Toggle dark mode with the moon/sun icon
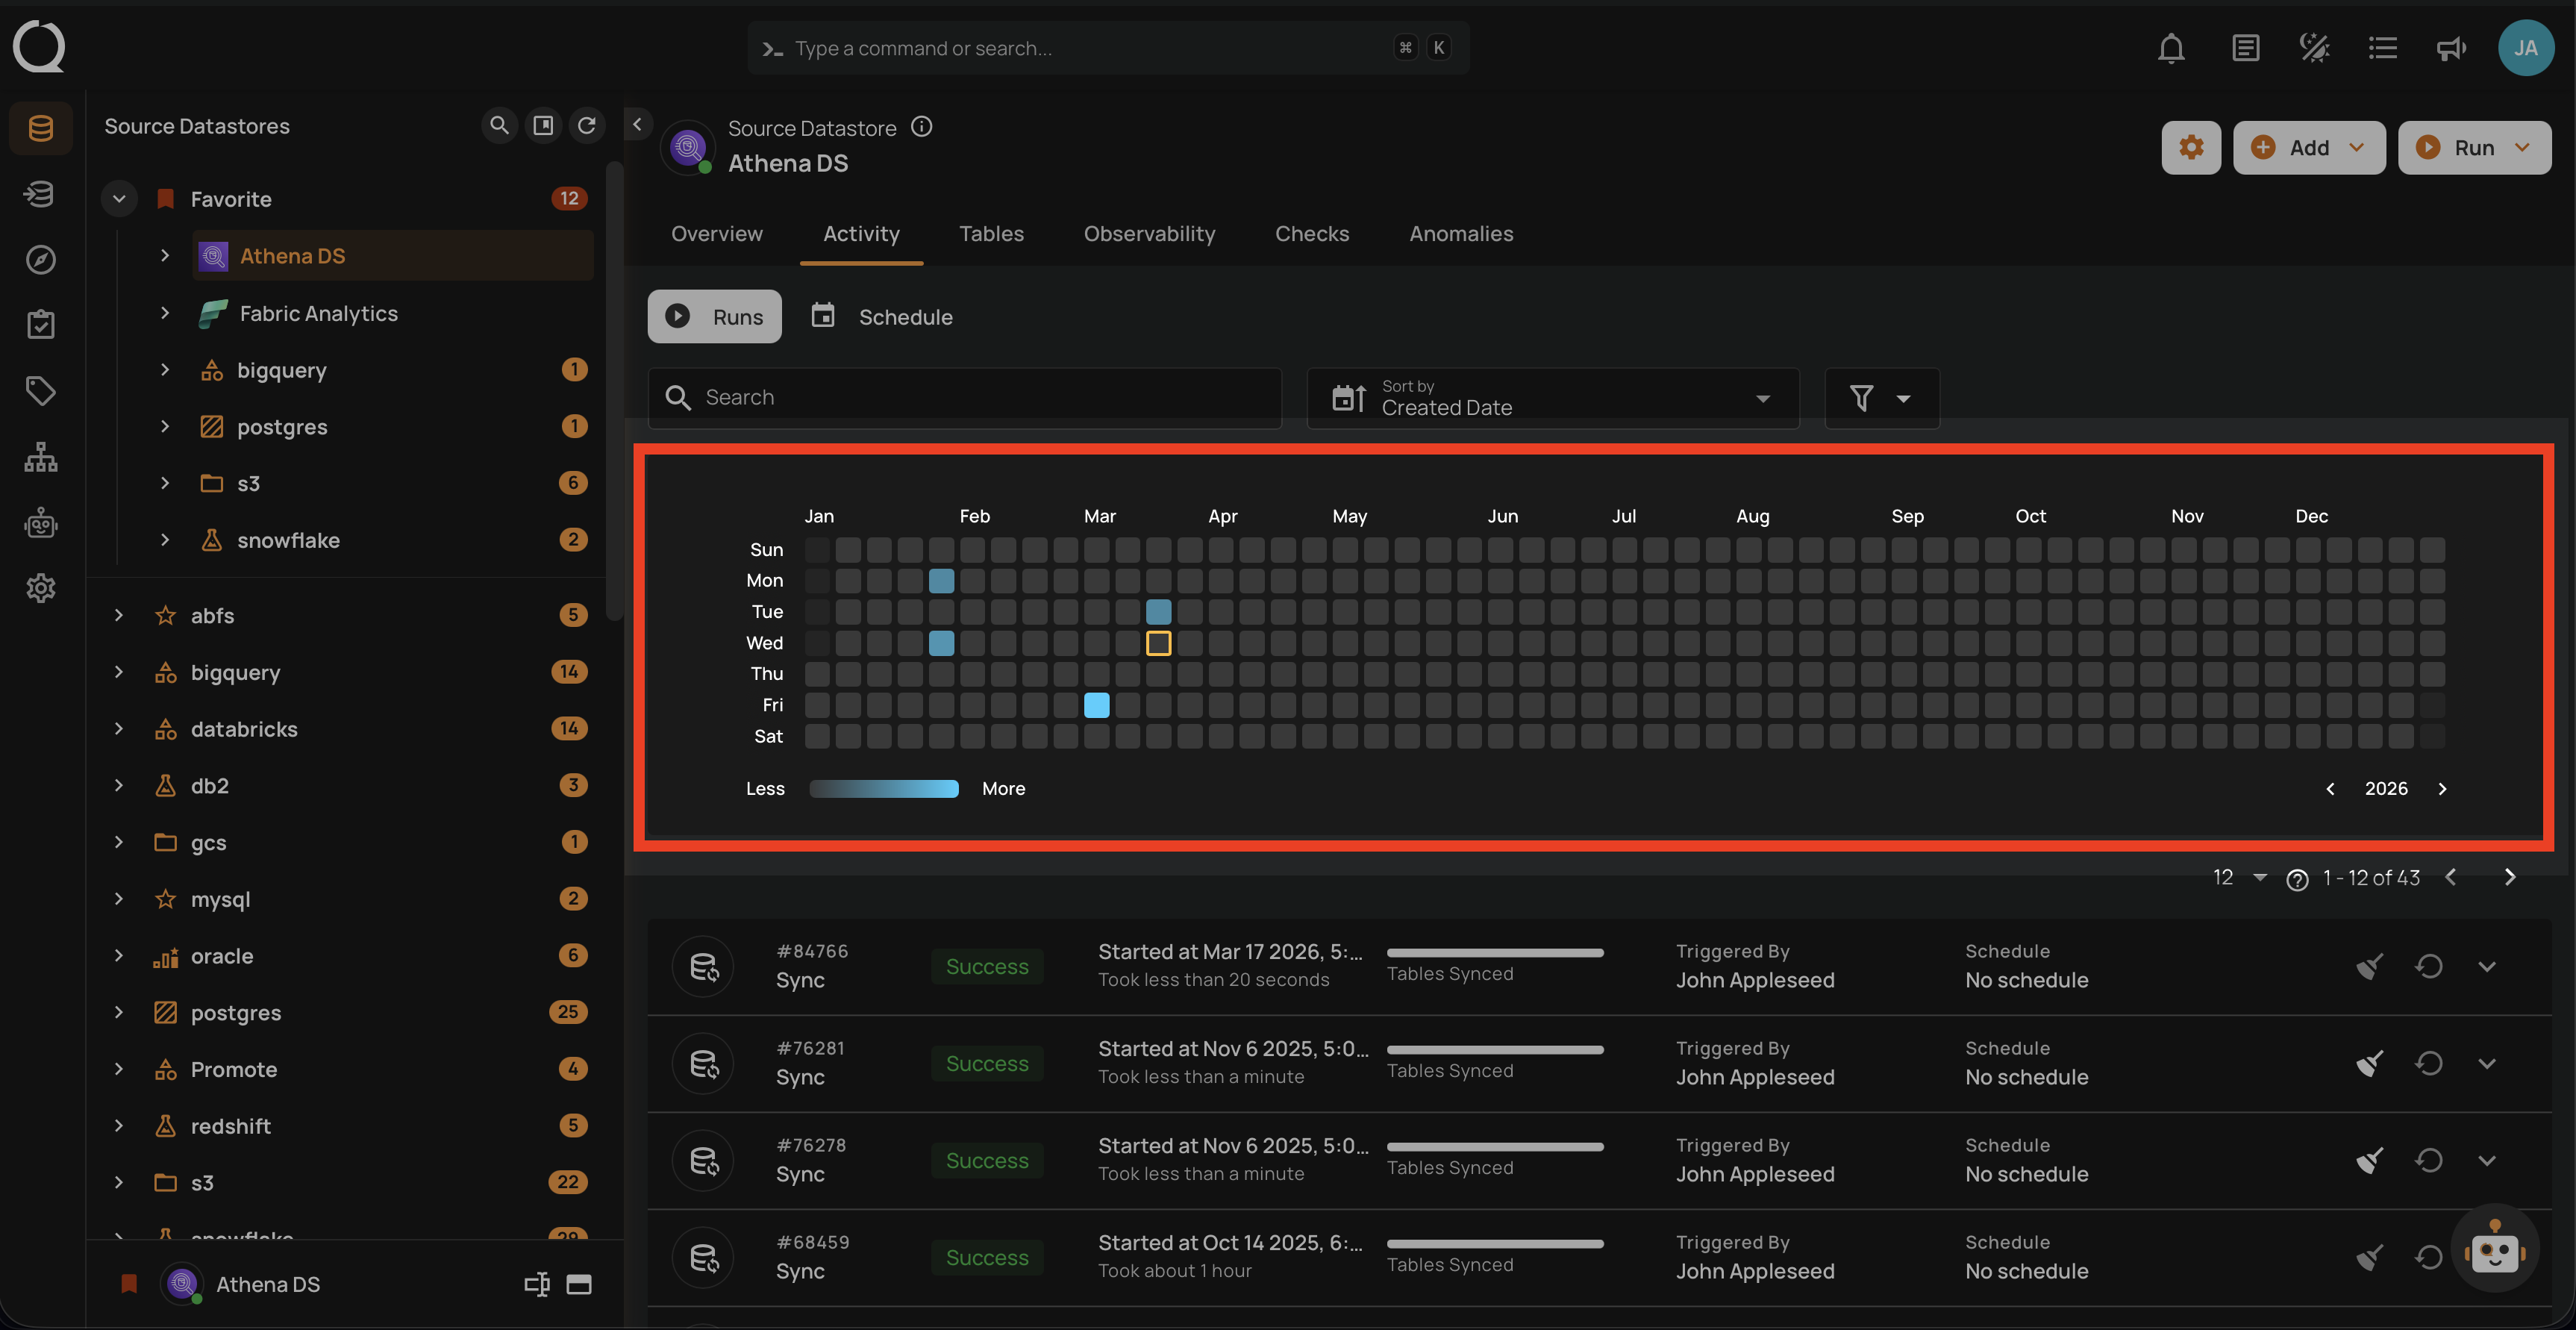Image resolution: width=2576 pixels, height=1330 pixels. click(2314, 47)
